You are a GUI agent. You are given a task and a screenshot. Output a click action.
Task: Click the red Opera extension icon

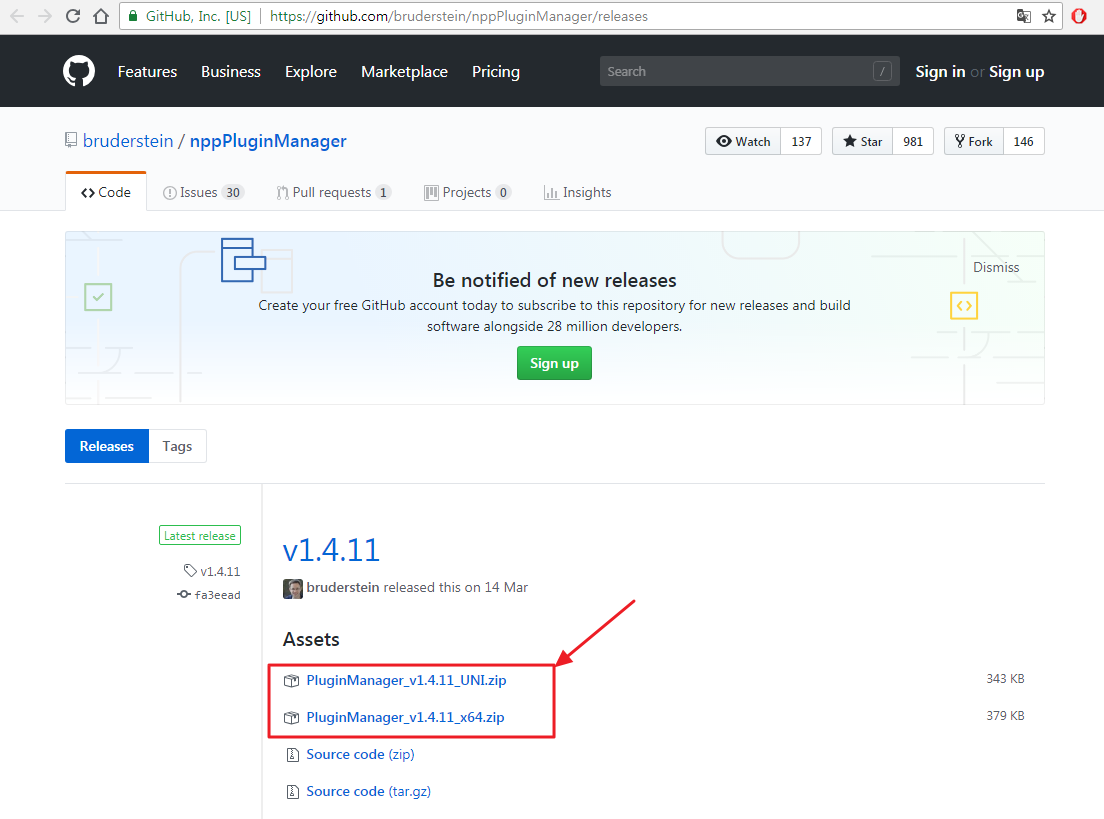pyautogui.click(x=1079, y=16)
